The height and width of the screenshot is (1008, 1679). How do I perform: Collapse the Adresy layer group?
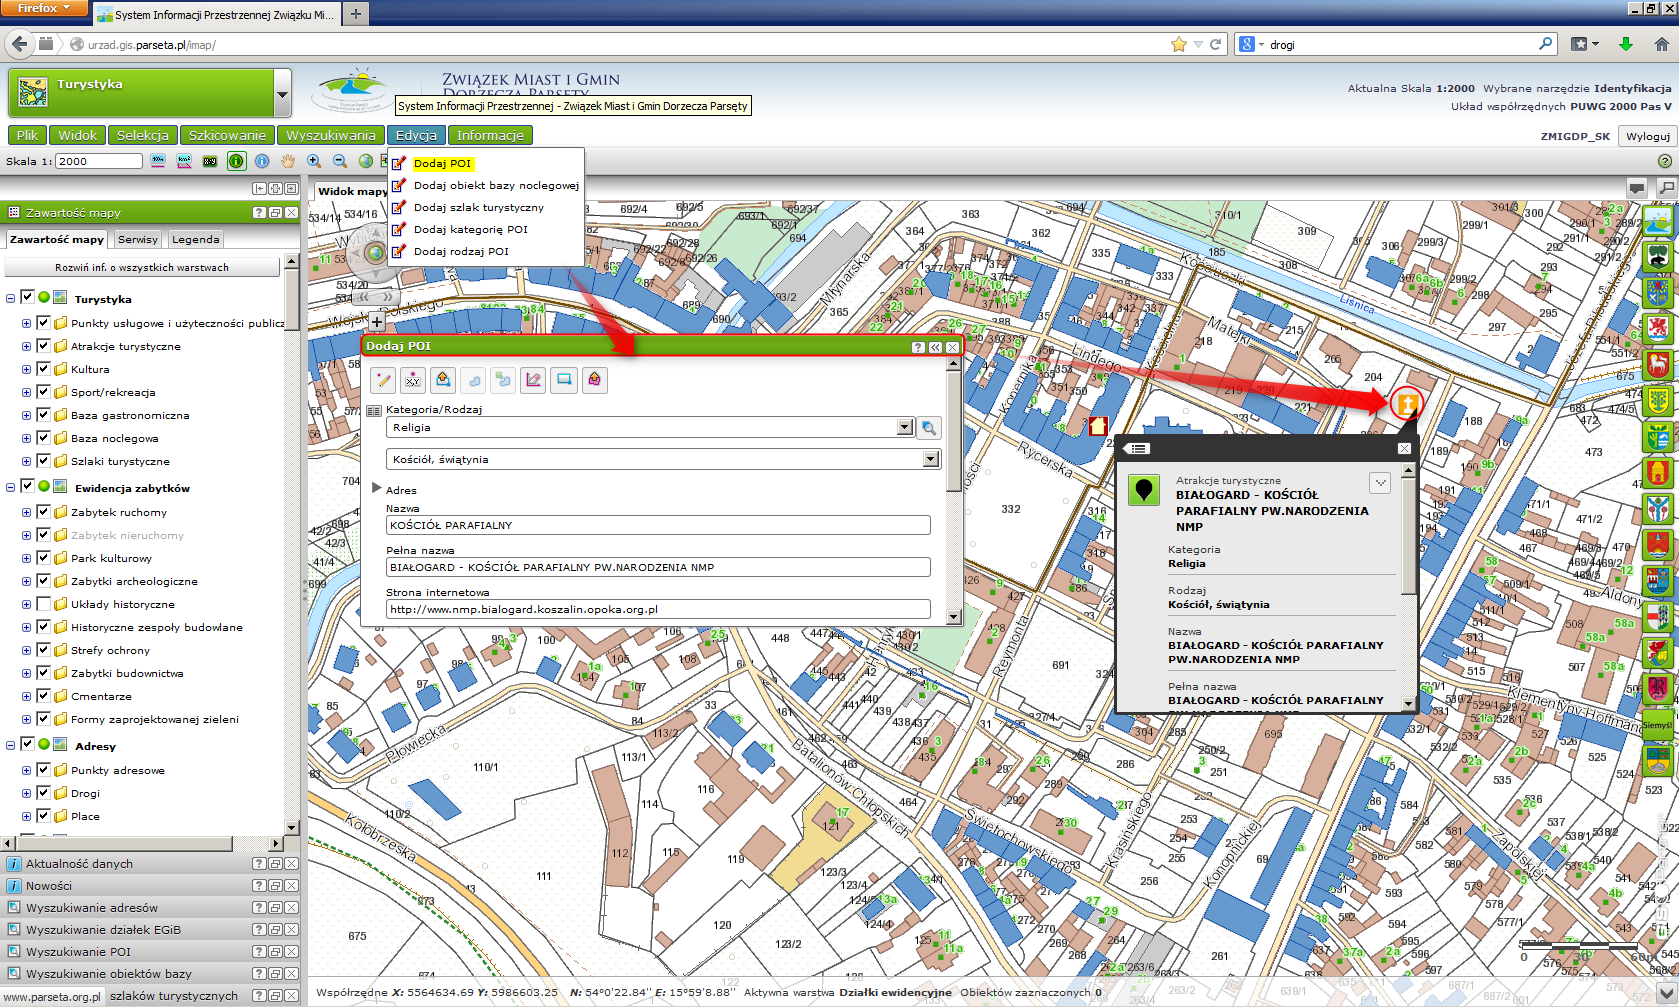pos(11,745)
